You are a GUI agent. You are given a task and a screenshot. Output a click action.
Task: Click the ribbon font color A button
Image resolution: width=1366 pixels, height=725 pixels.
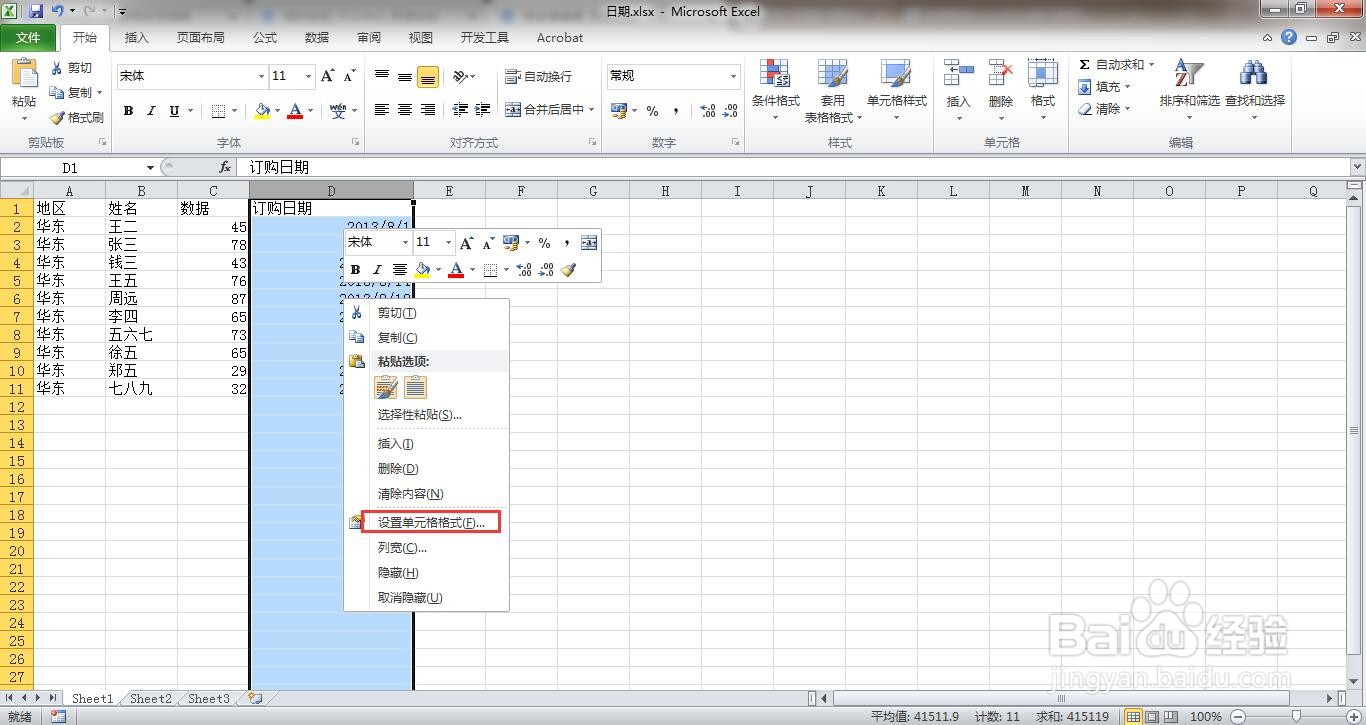point(295,111)
